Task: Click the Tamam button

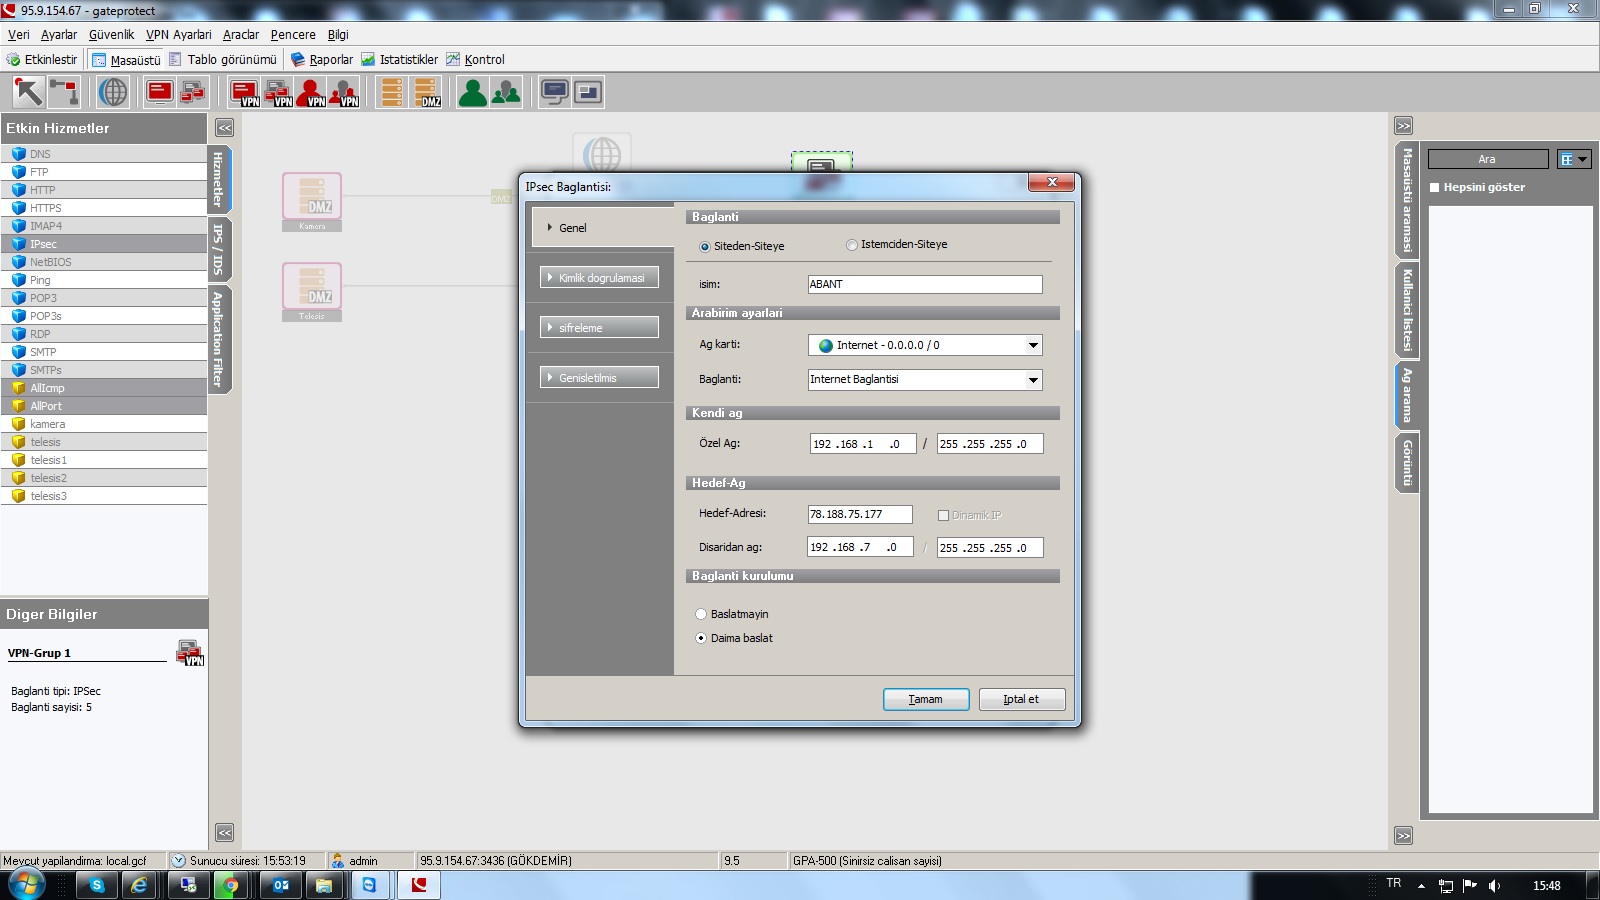Action: (x=925, y=699)
